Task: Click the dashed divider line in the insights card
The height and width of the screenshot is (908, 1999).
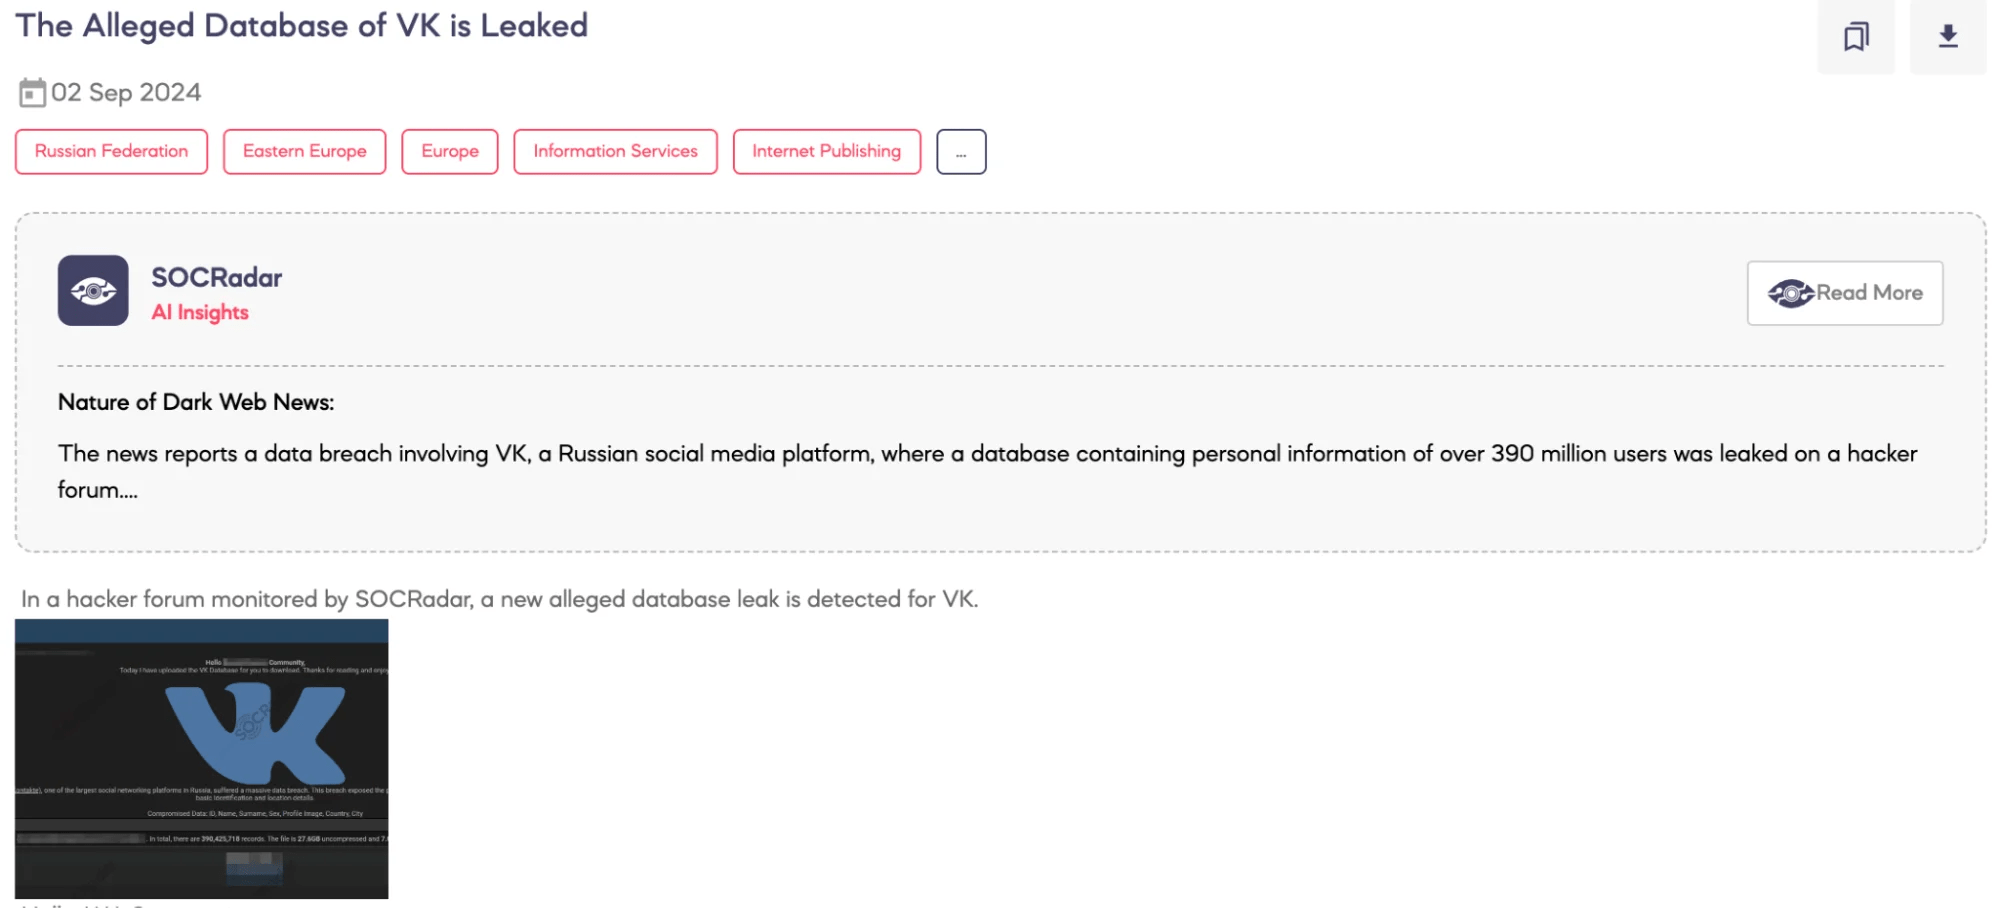Action: tap(1000, 362)
